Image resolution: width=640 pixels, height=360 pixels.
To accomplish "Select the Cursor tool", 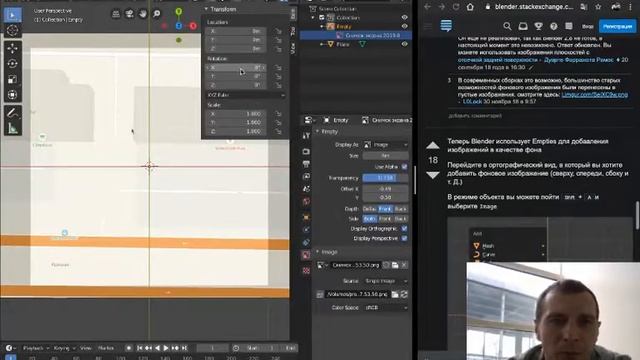I will click(13, 31).
